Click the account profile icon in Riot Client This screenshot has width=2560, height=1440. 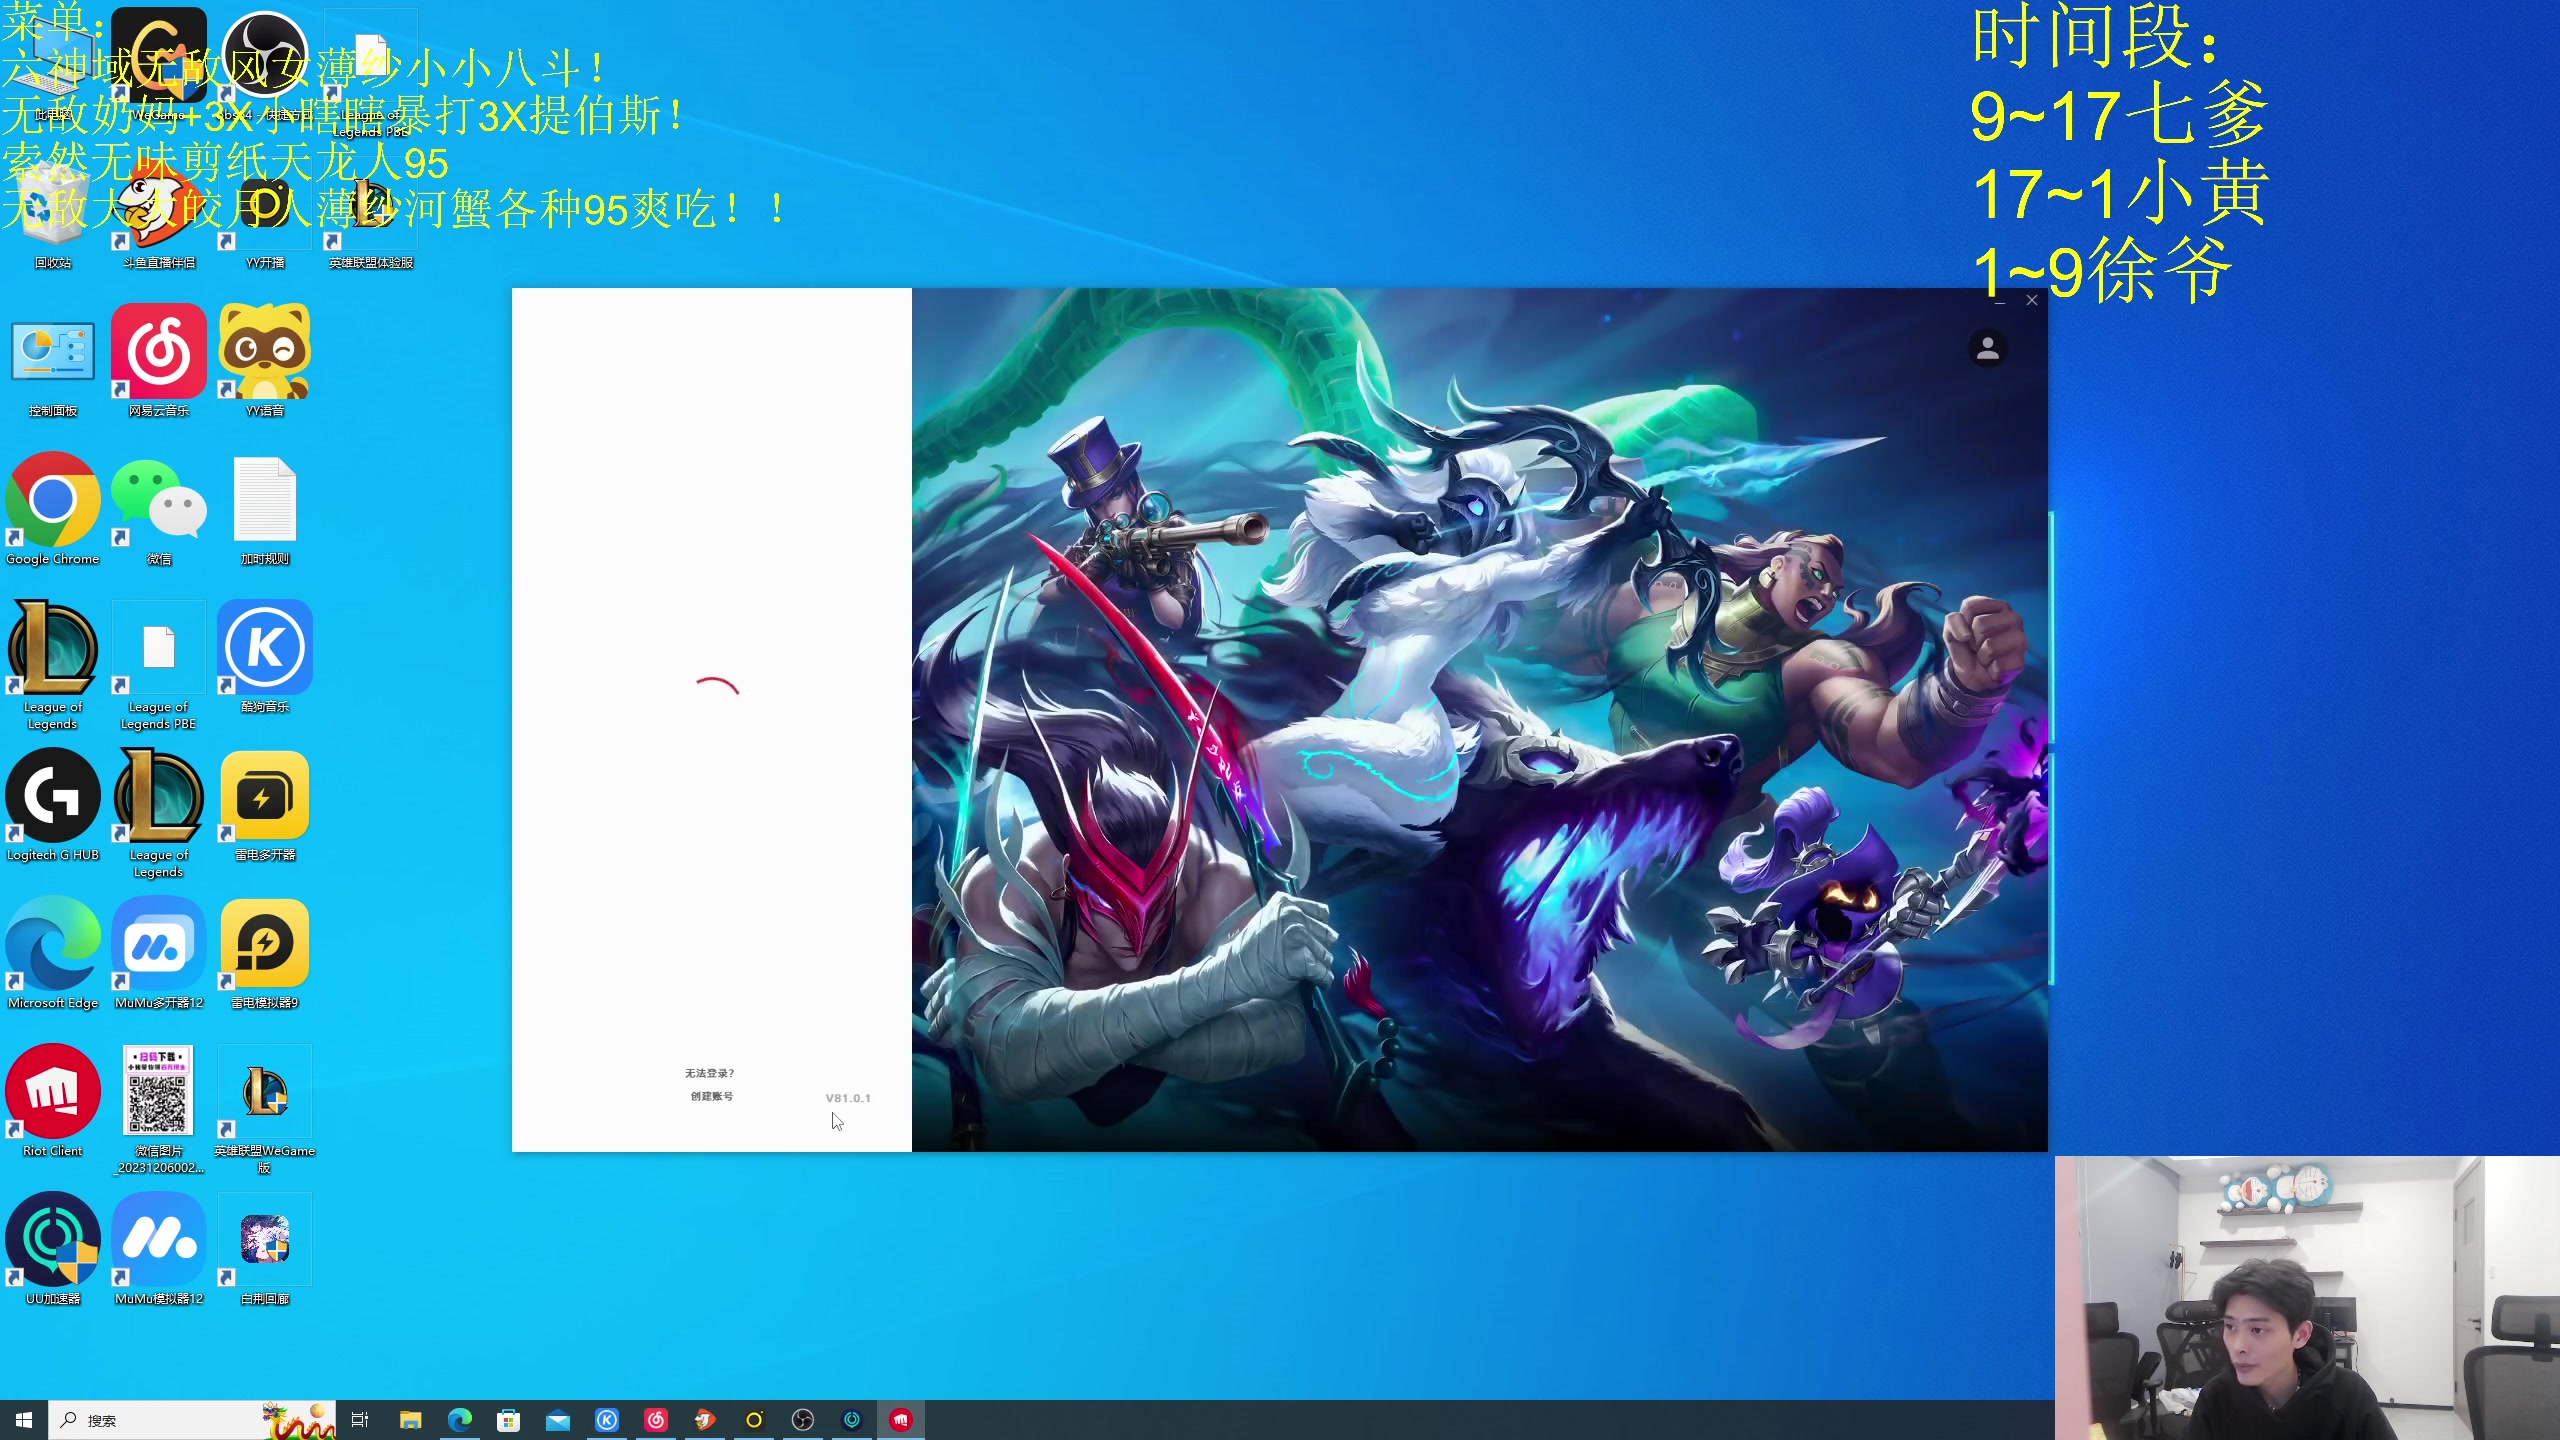tap(1987, 349)
